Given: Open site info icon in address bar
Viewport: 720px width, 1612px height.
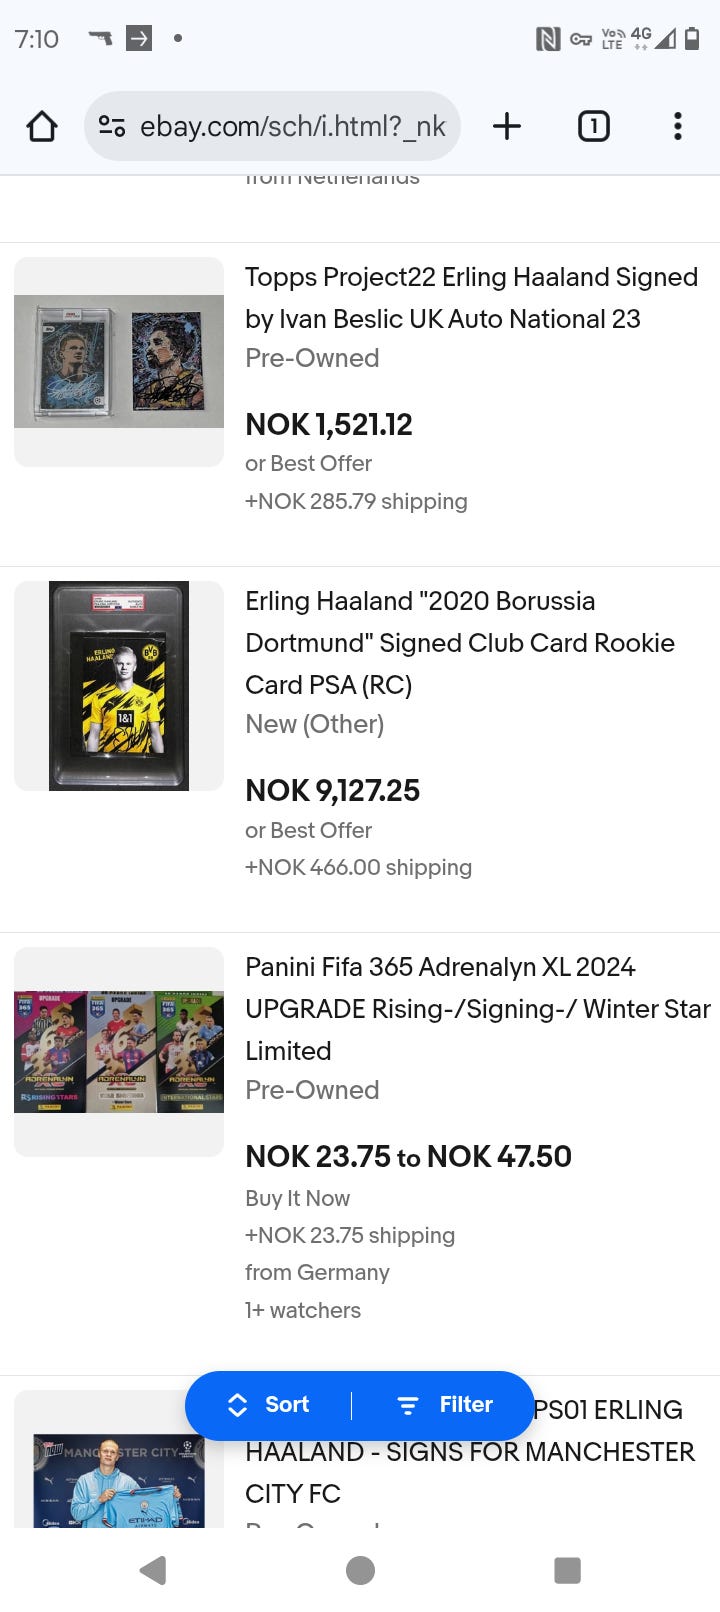Looking at the screenshot, I should click(112, 127).
